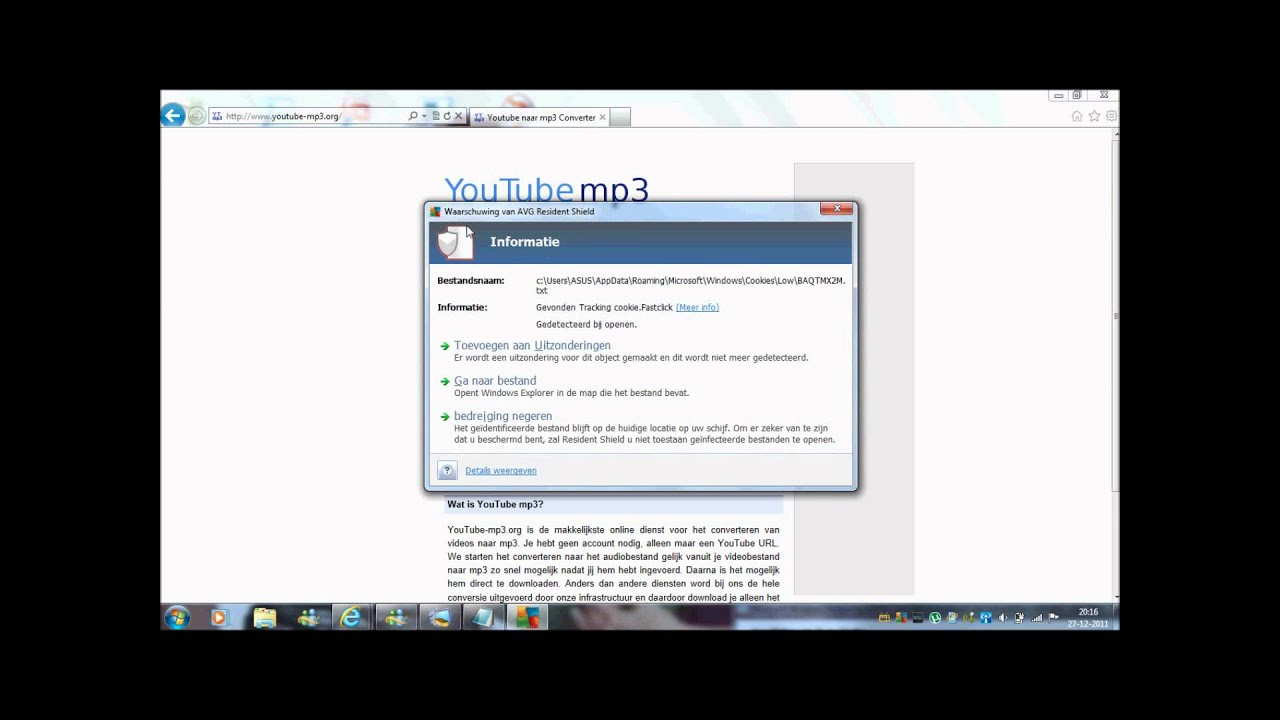
Task: Close the AVG Resident Shield warning dialog
Action: point(836,208)
